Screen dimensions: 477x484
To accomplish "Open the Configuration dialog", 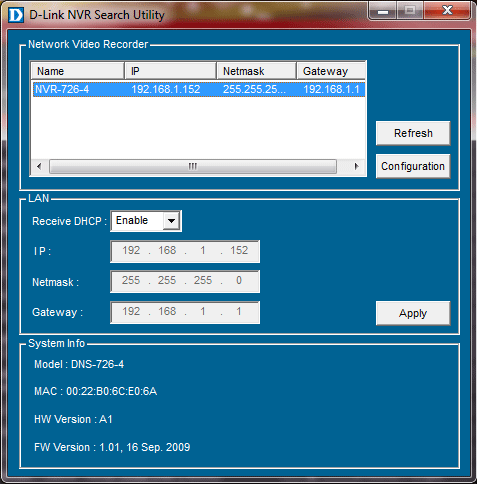I will pos(413,166).
